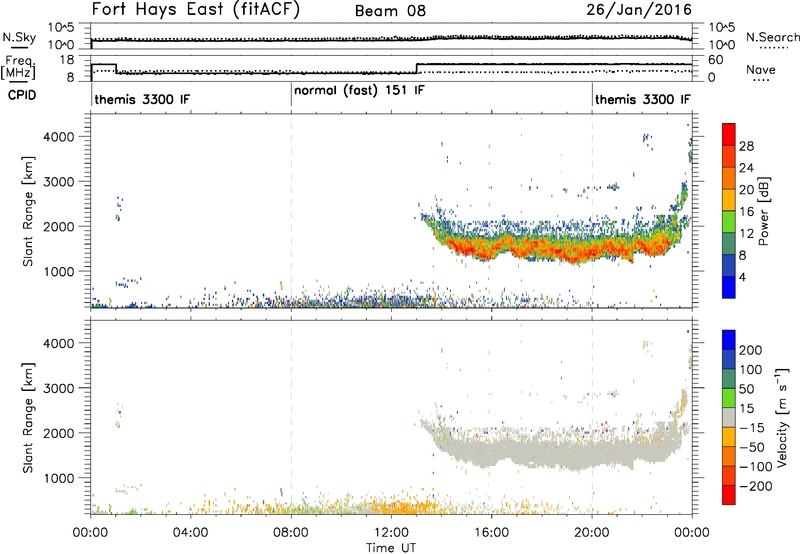
Task: Click the 'N.Search' legend label
Action: coord(773,37)
